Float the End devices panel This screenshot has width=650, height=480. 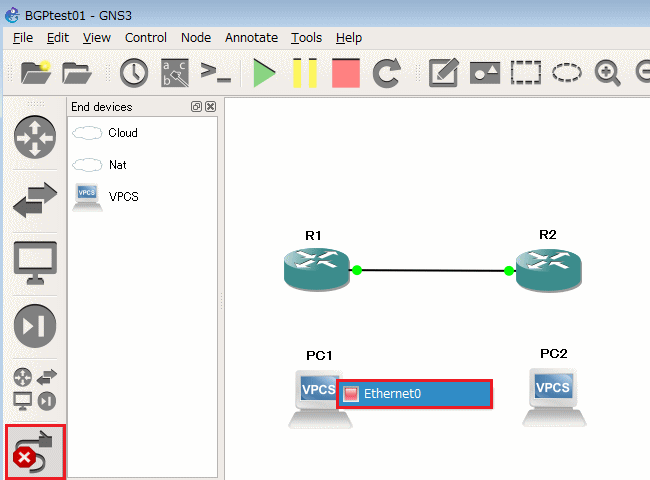click(196, 107)
